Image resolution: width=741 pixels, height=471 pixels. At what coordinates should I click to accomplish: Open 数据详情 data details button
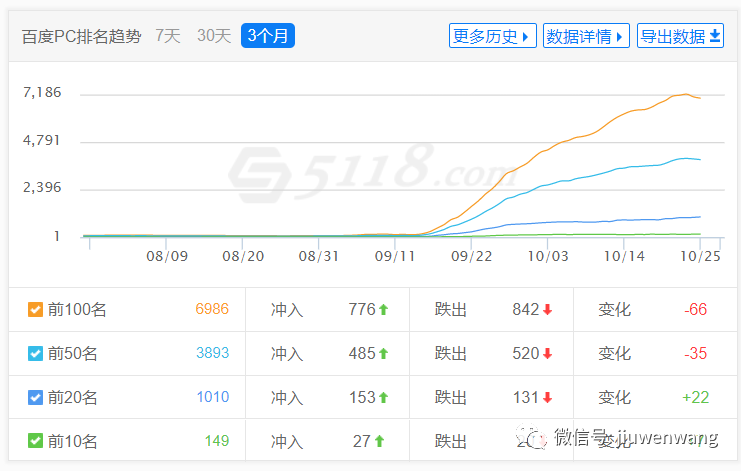(586, 36)
